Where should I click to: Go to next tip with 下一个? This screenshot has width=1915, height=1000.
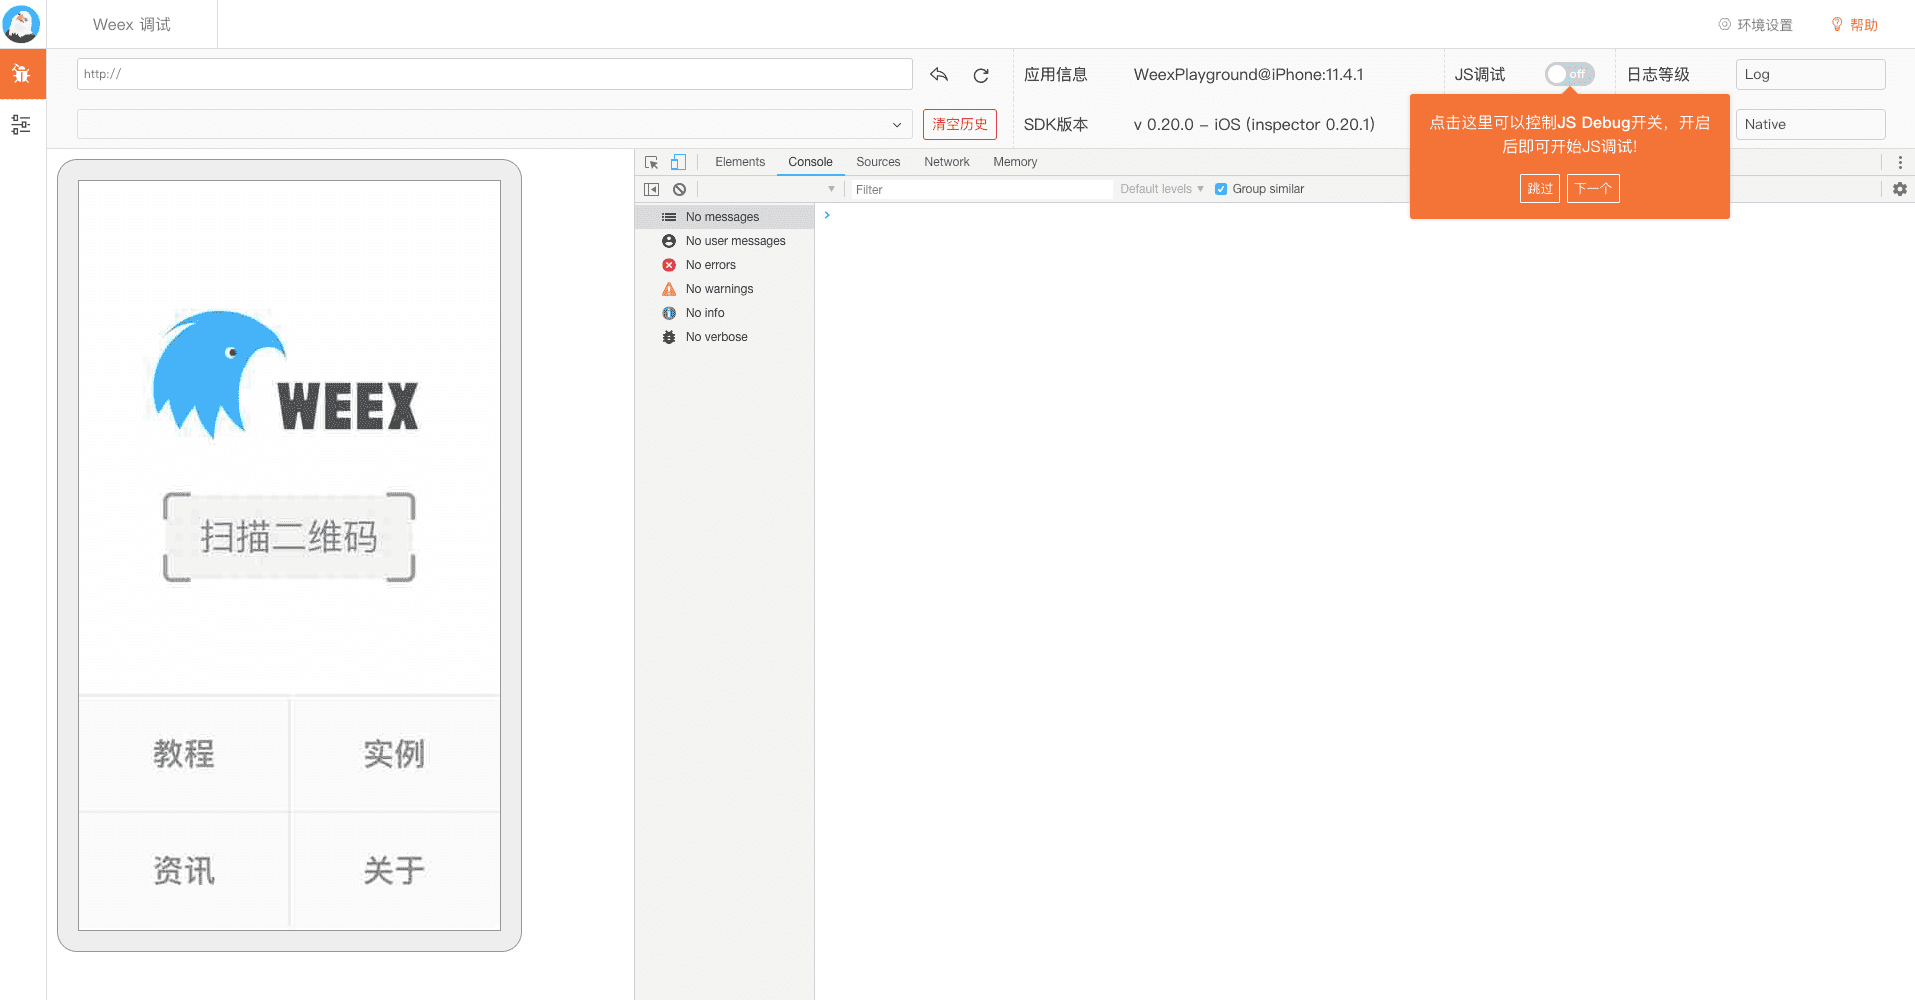(1593, 188)
